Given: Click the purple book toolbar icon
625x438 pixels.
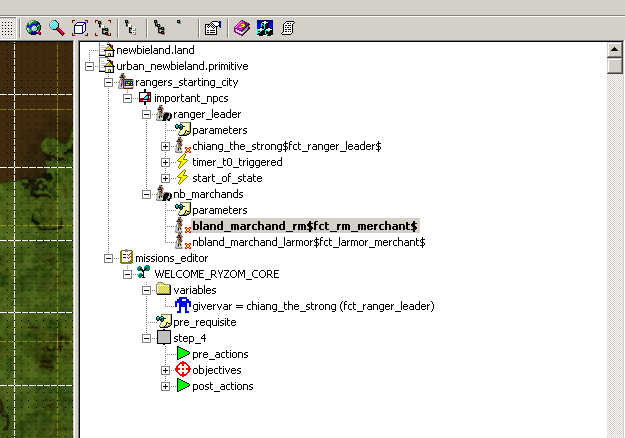Looking at the screenshot, I should pos(242,28).
